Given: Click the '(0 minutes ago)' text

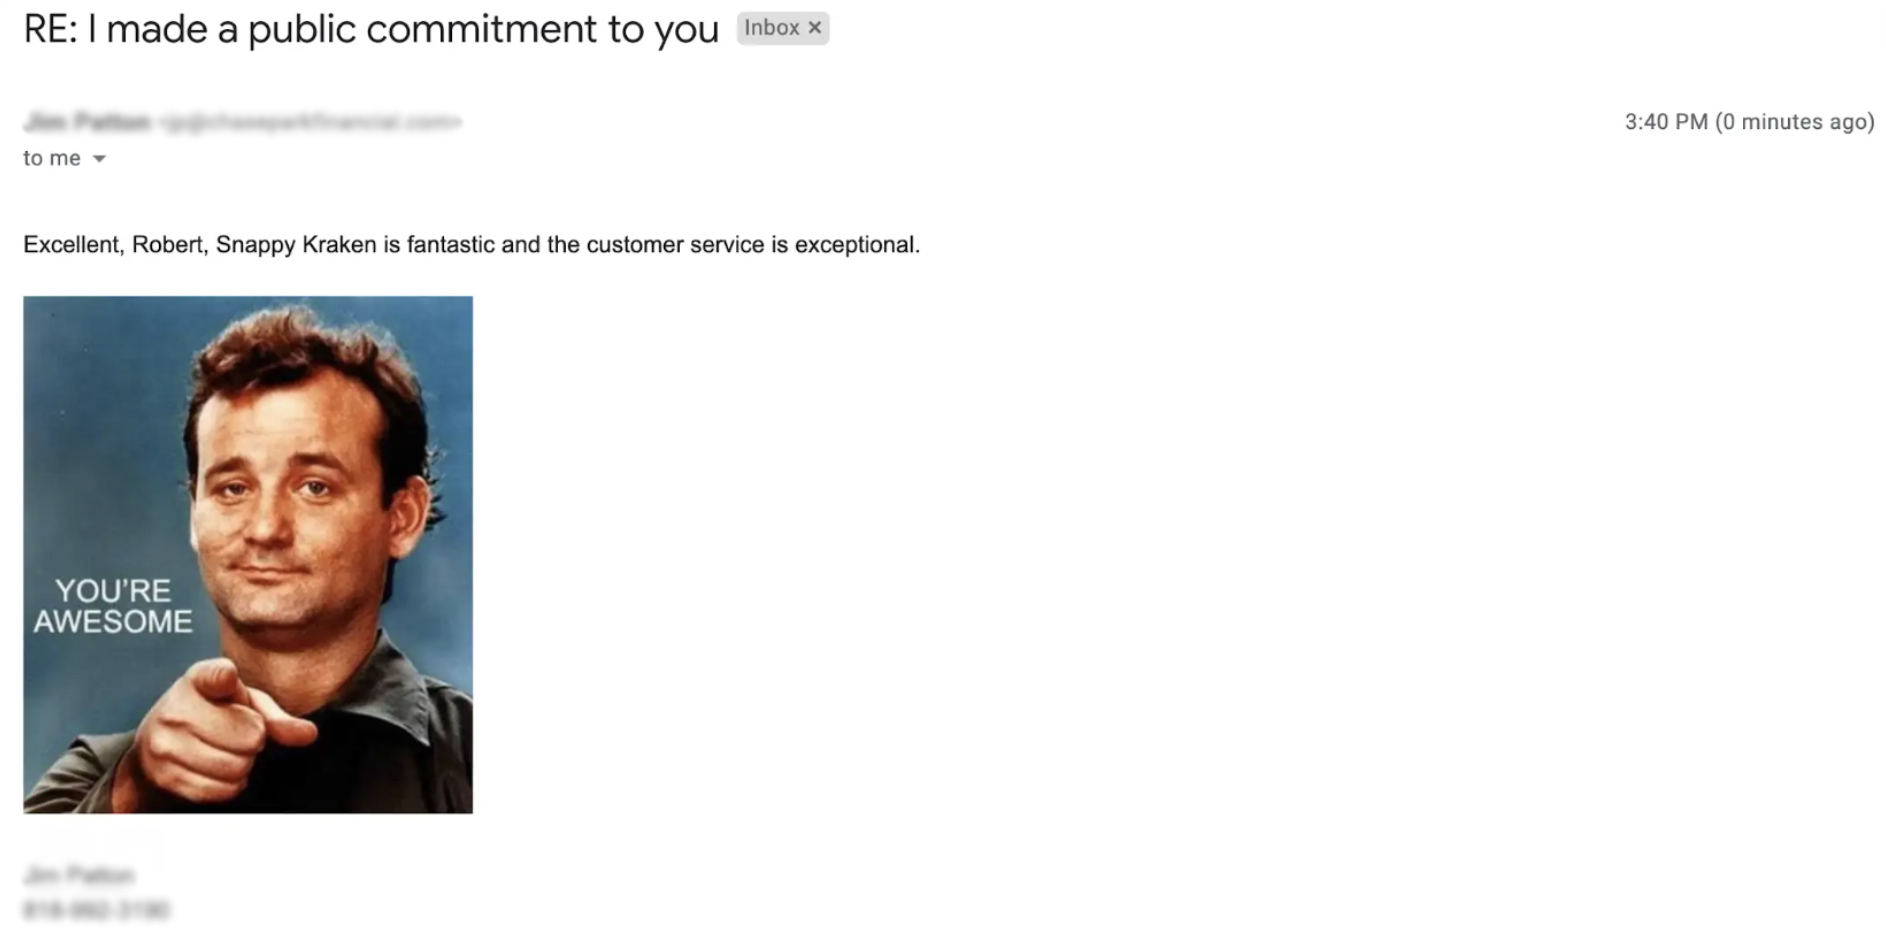Looking at the screenshot, I should coord(1794,122).
